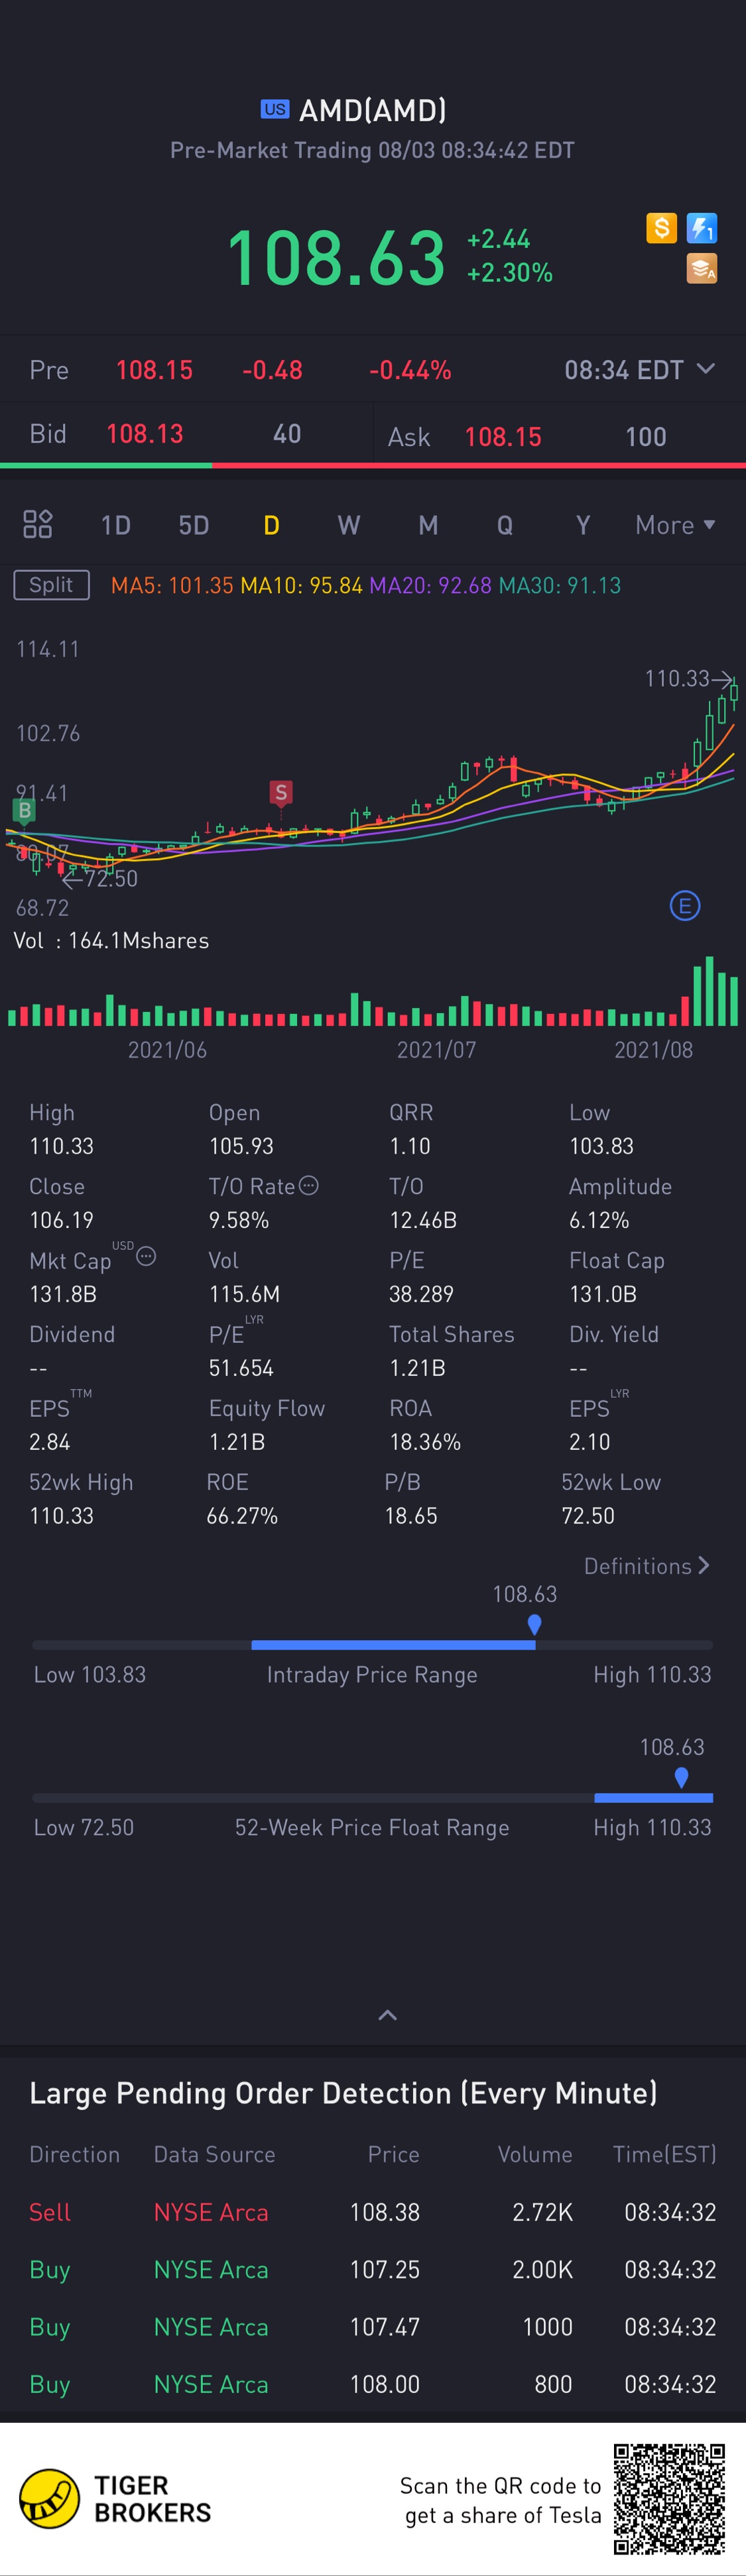Tap the Direction column header
746x2576 pixels.
tap(74, 2154)
